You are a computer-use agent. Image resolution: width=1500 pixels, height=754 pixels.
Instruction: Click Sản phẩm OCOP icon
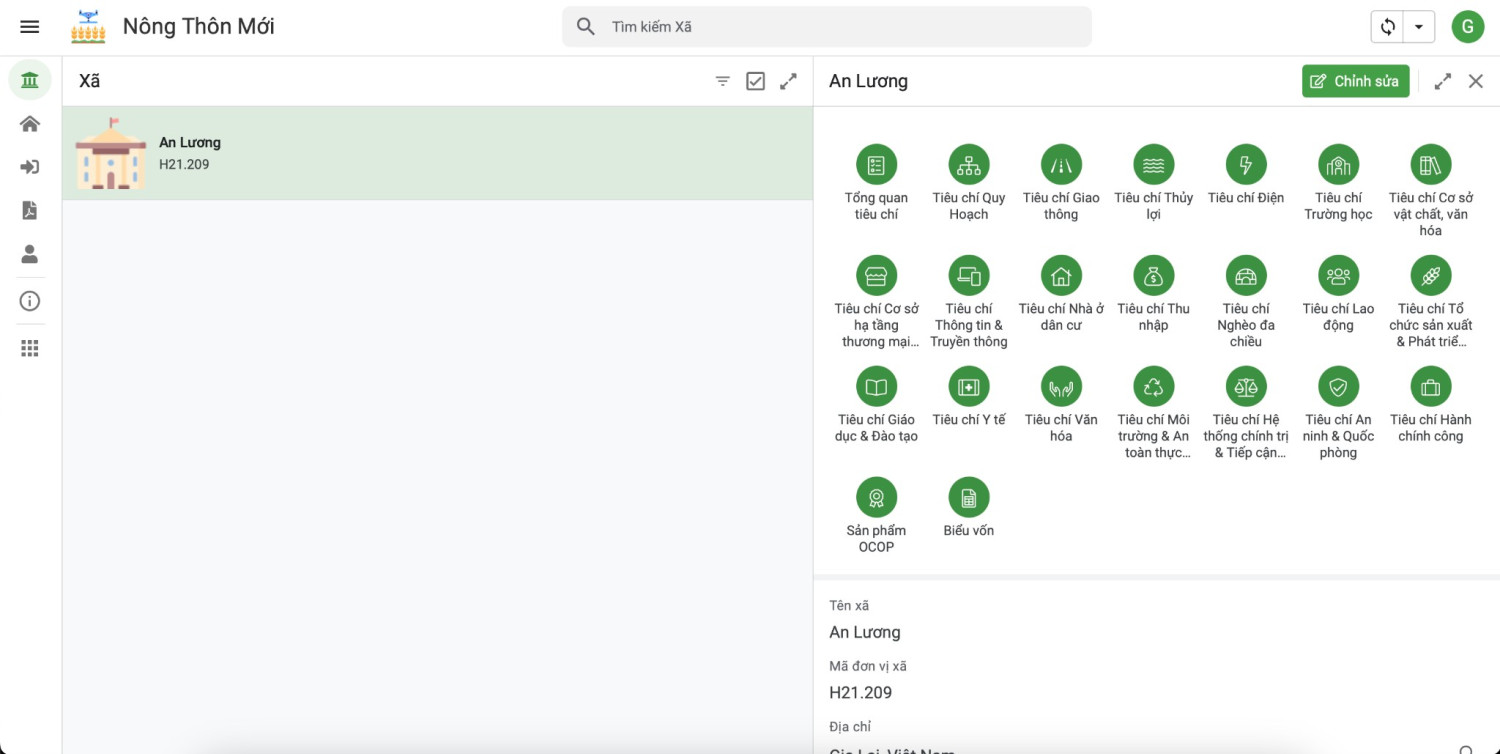(x=876, y=497)
